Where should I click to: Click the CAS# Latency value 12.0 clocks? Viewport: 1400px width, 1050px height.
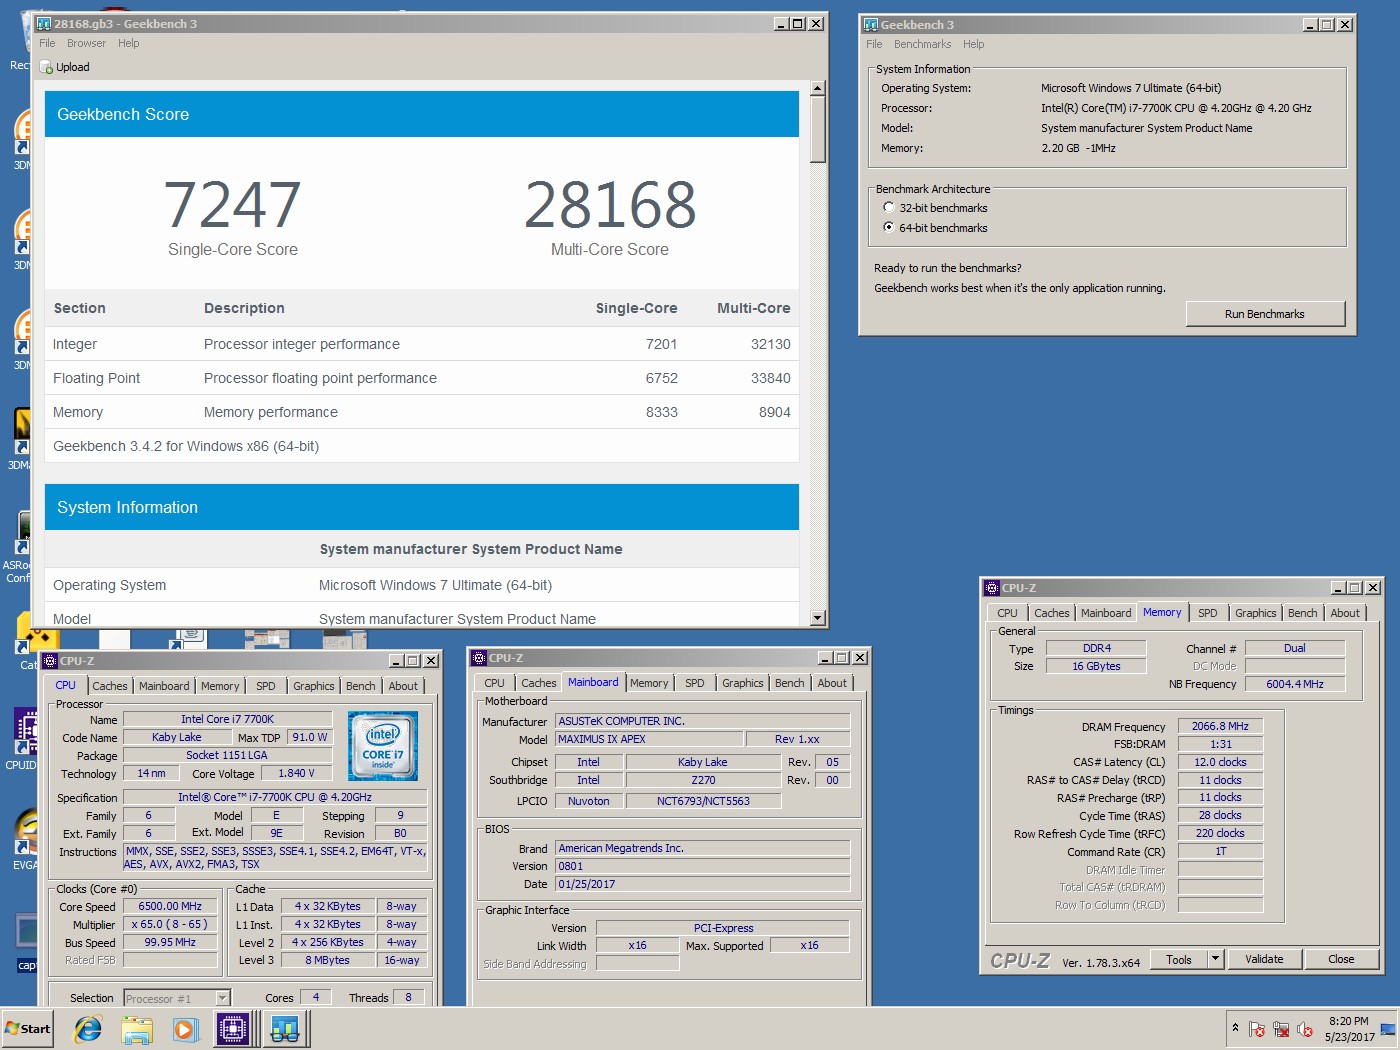pos(1220,762)
